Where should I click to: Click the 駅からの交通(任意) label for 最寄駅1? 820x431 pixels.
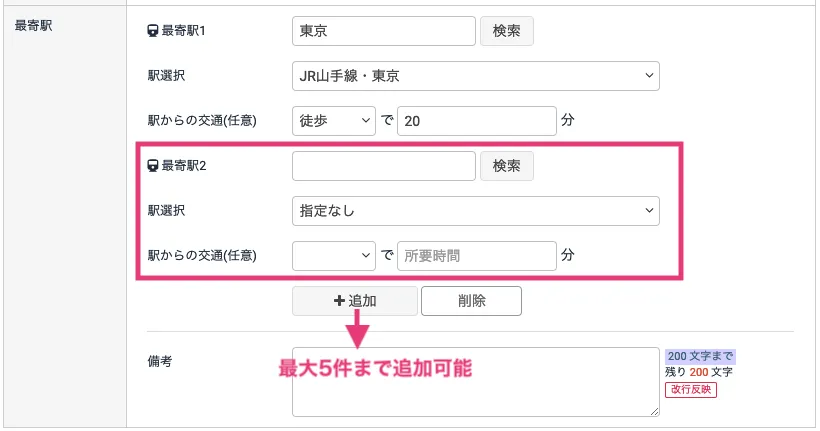[x=202, y=121]
